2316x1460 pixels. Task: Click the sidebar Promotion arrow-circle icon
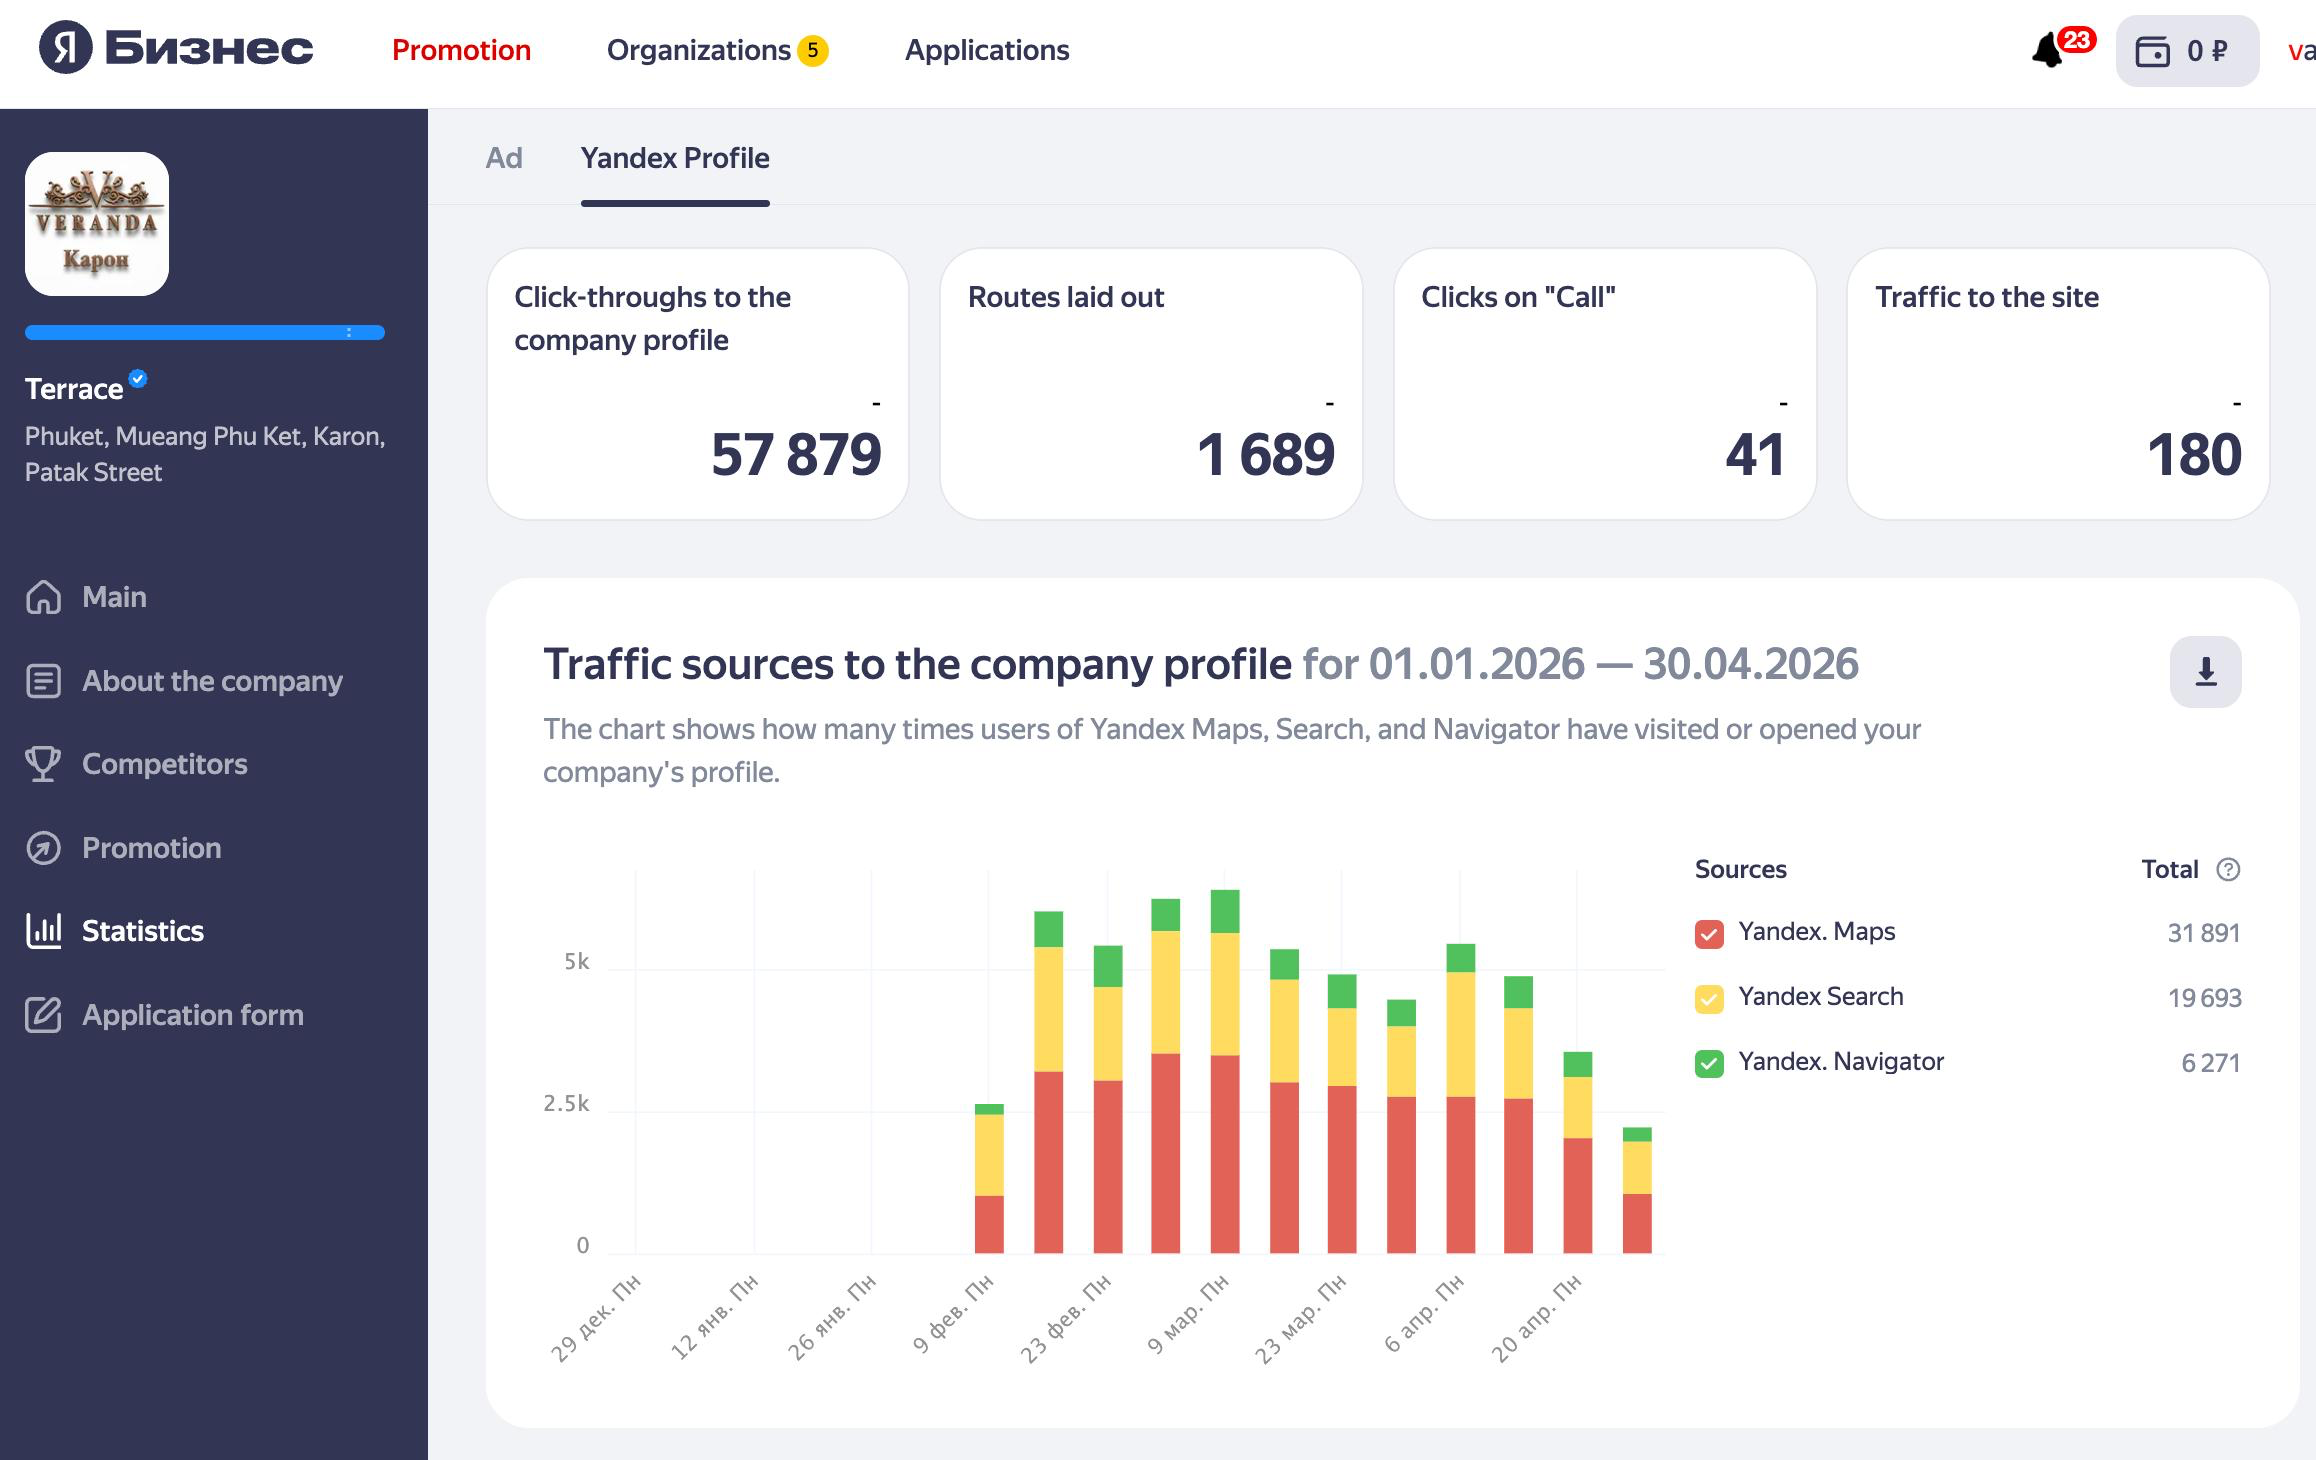pyautogui.click(x=43, y=848)
